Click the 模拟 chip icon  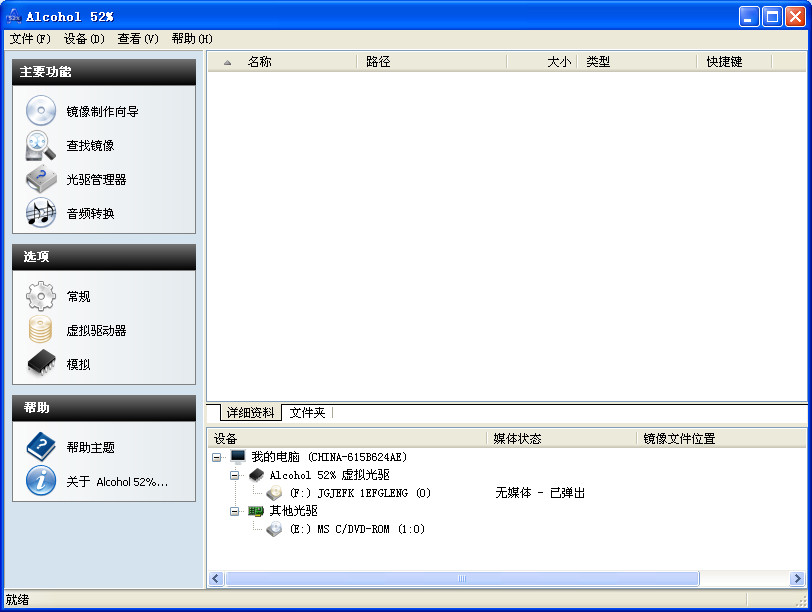coord(41,362)
